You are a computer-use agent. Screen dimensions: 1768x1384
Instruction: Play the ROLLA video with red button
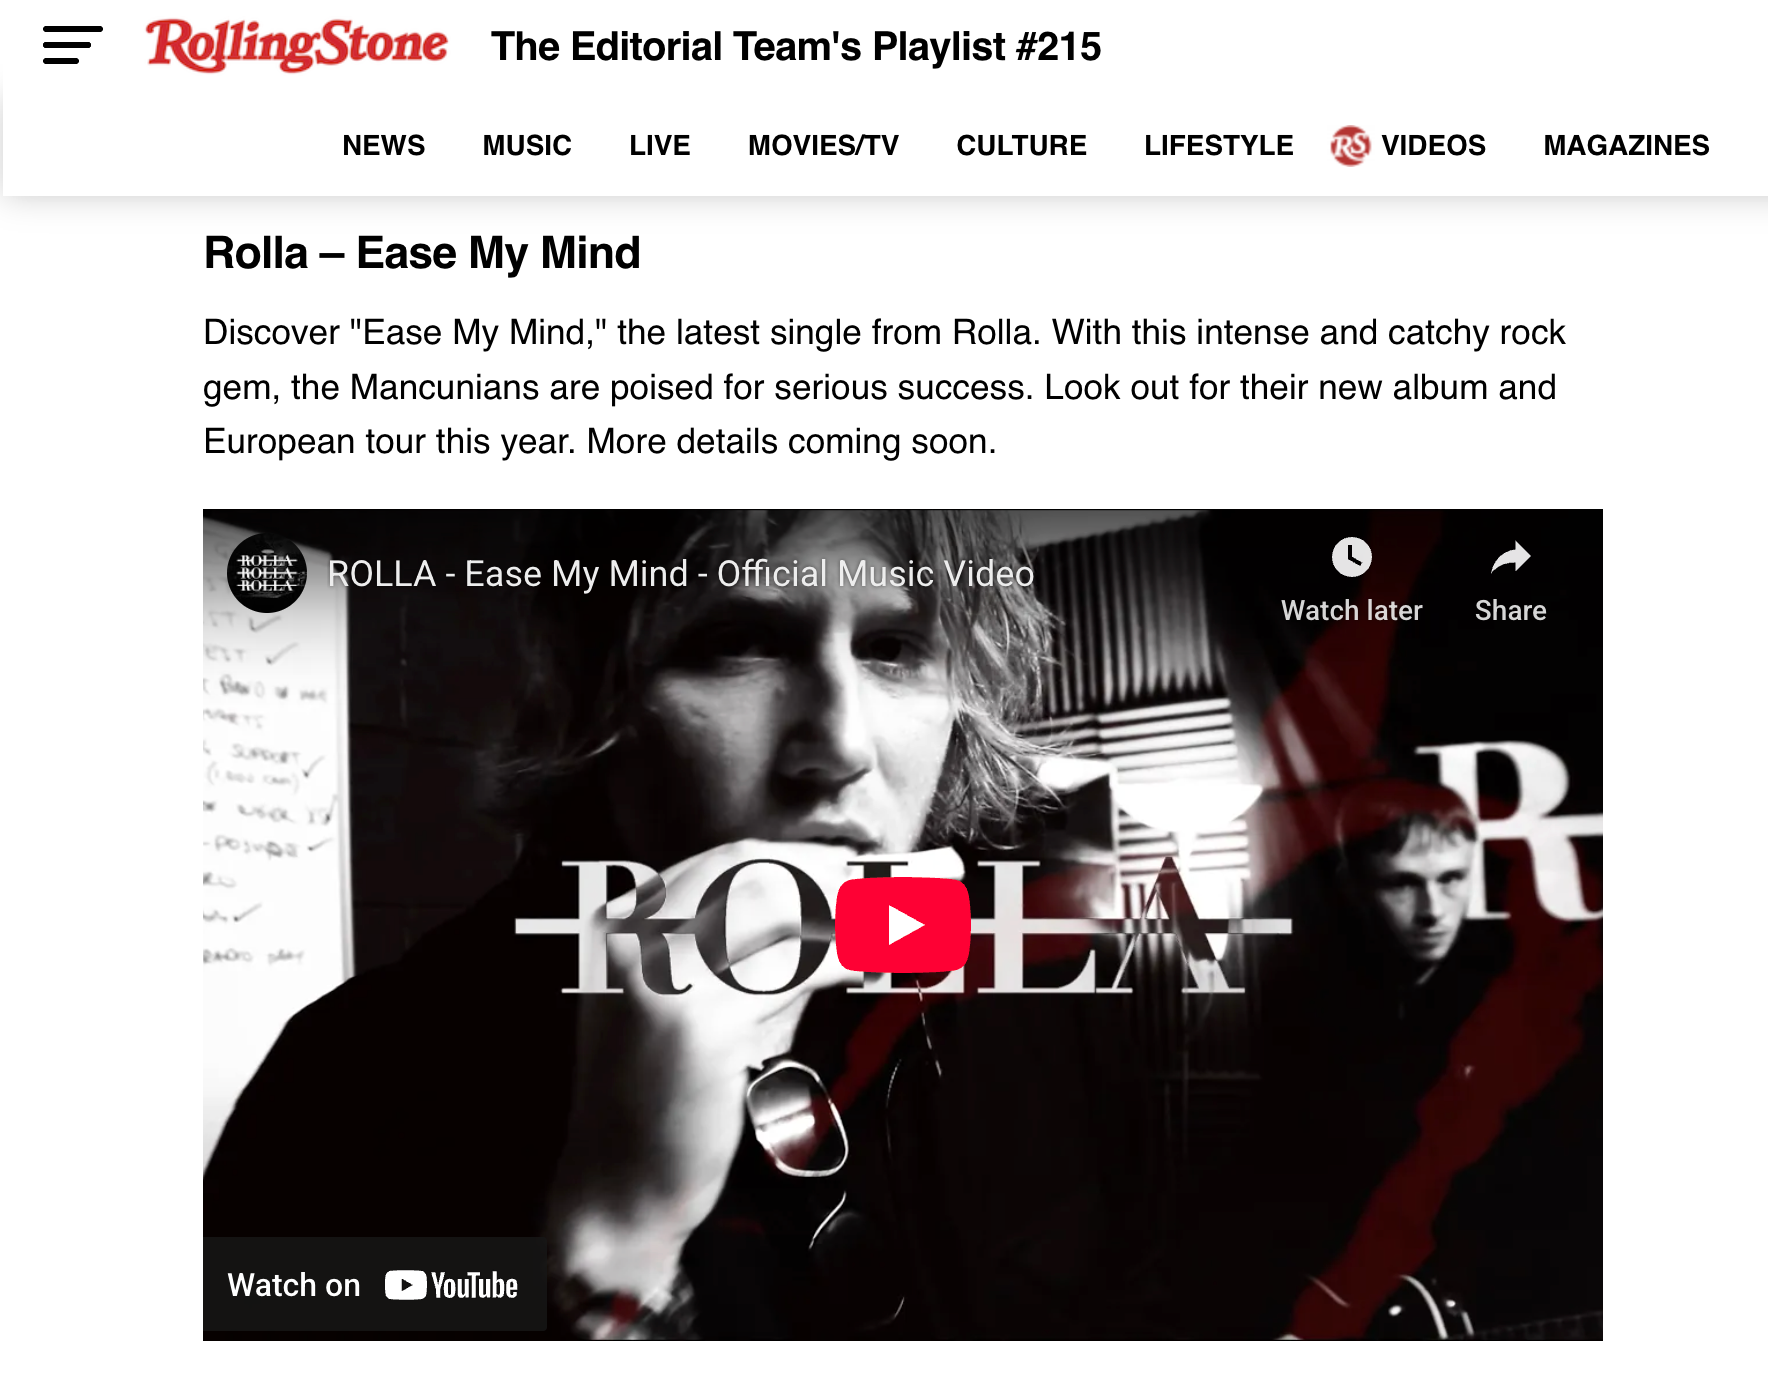tap(903, 925)
